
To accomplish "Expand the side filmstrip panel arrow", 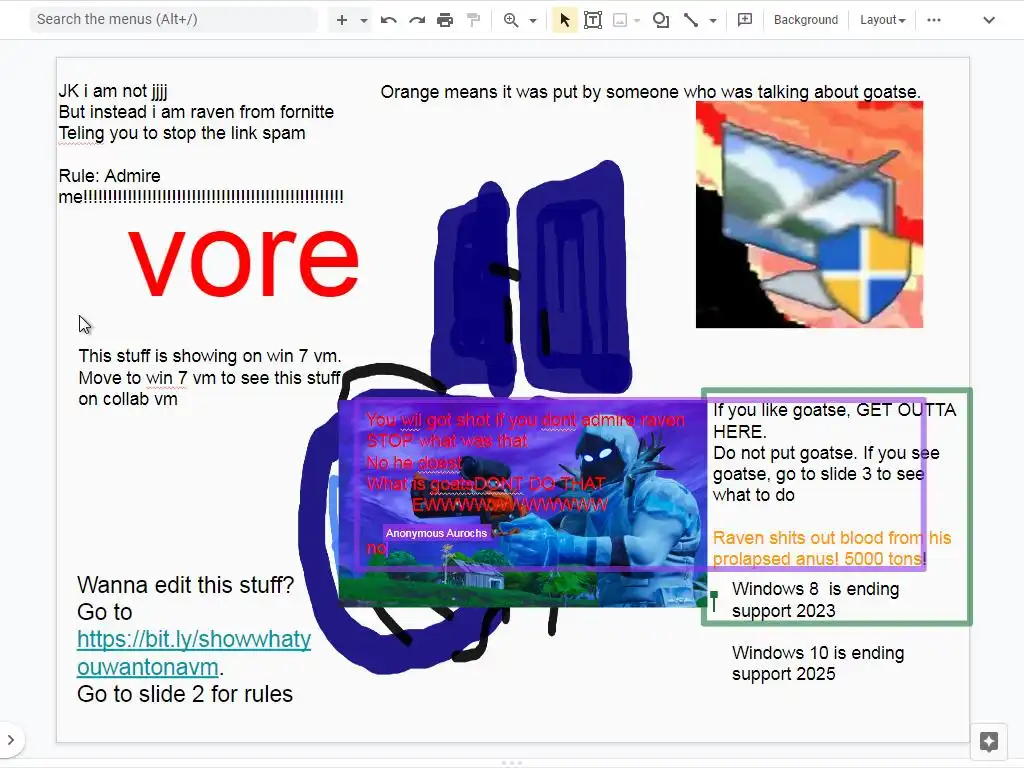I will click(10, 740).
